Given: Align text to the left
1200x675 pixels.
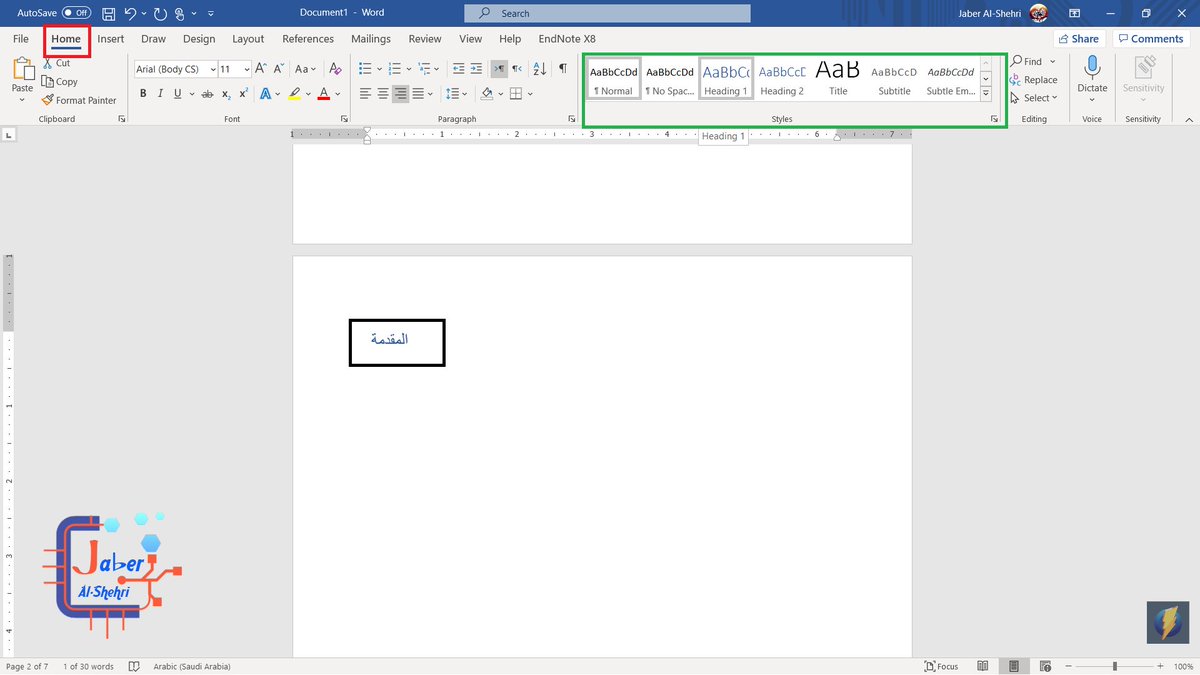Looking at the screenshot, I should [366, 94].
